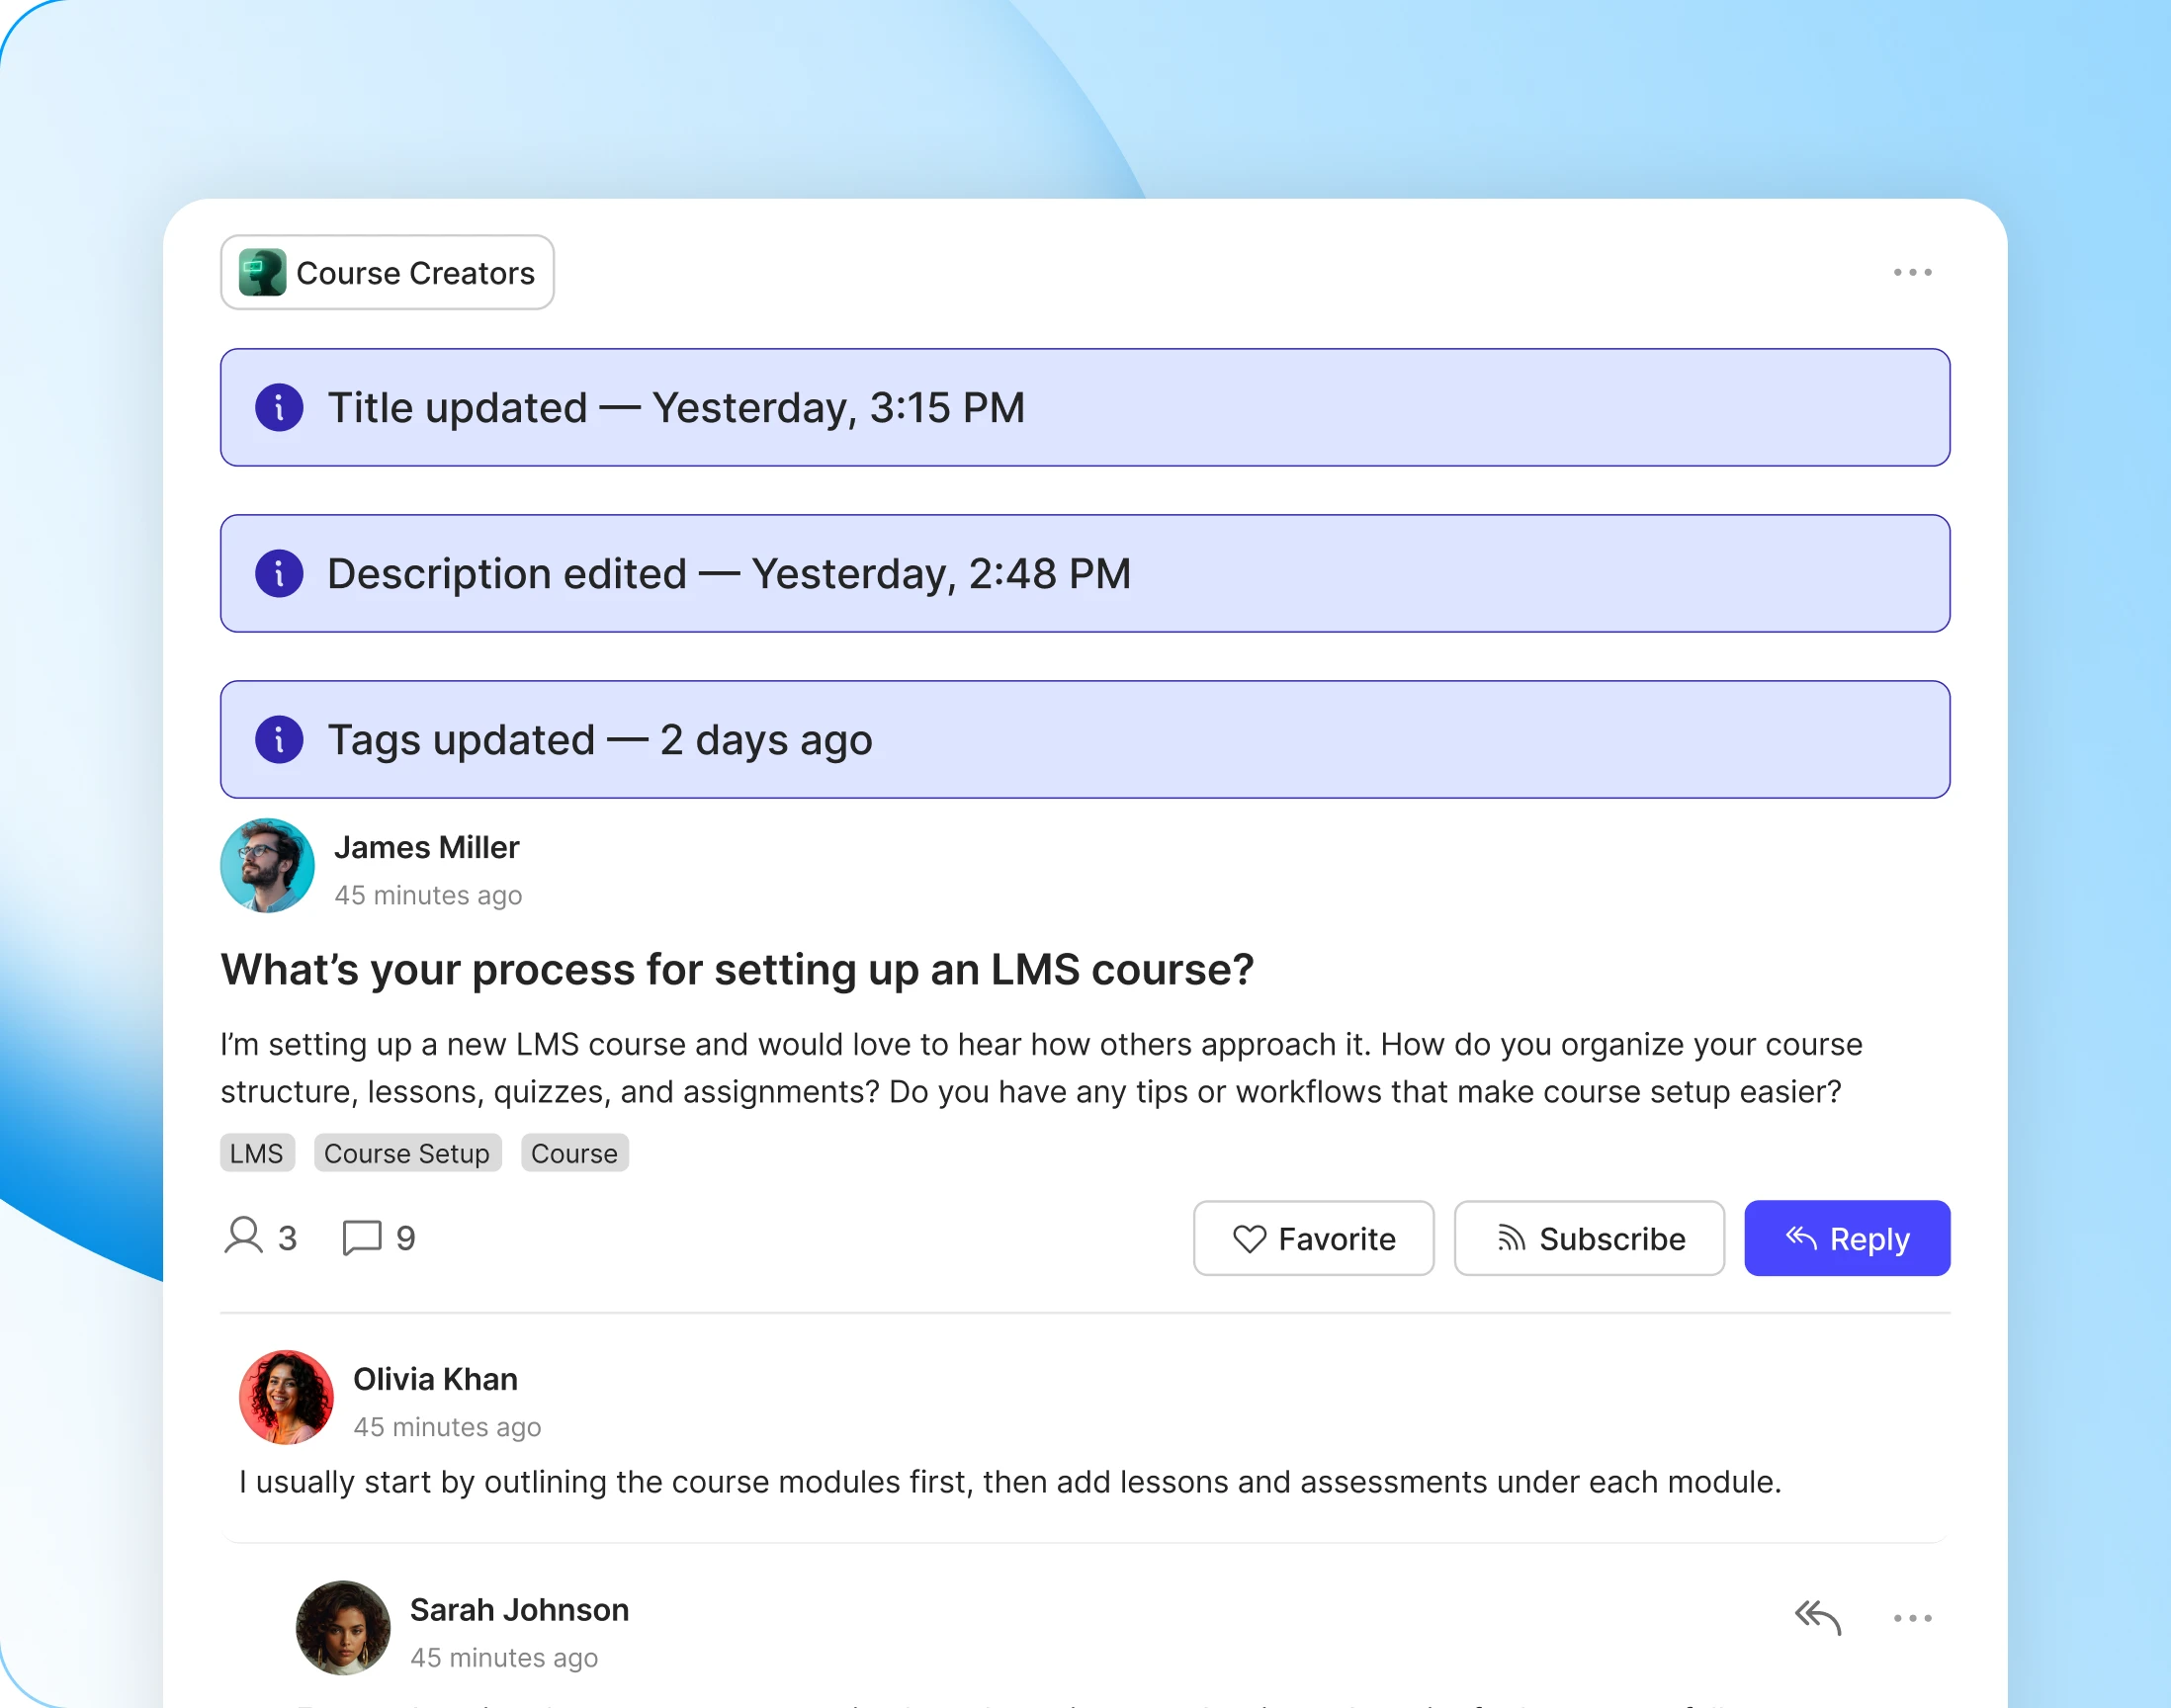Filter by the Course Setup tag
This screenshot has height=1708, width=2171.
pyautogui.click(x=407, y=1153)
